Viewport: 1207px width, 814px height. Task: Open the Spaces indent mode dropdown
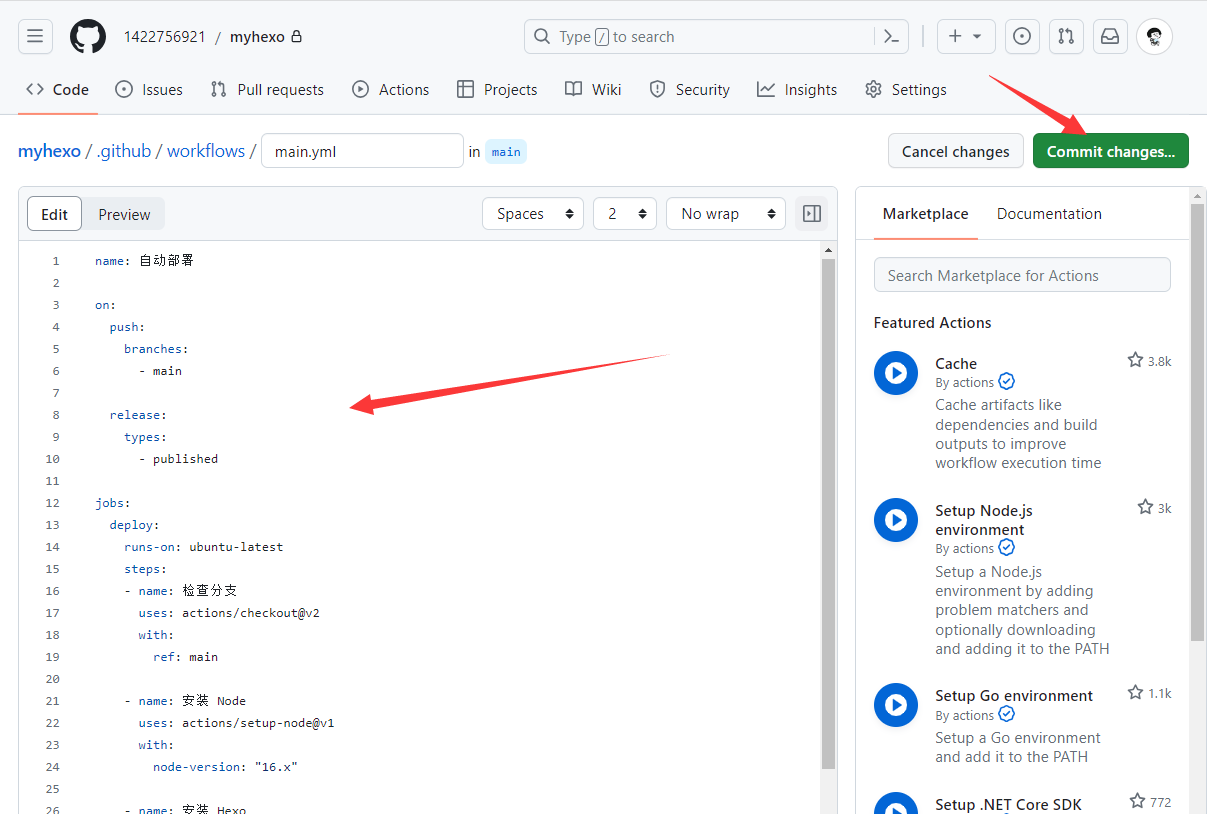533,214
